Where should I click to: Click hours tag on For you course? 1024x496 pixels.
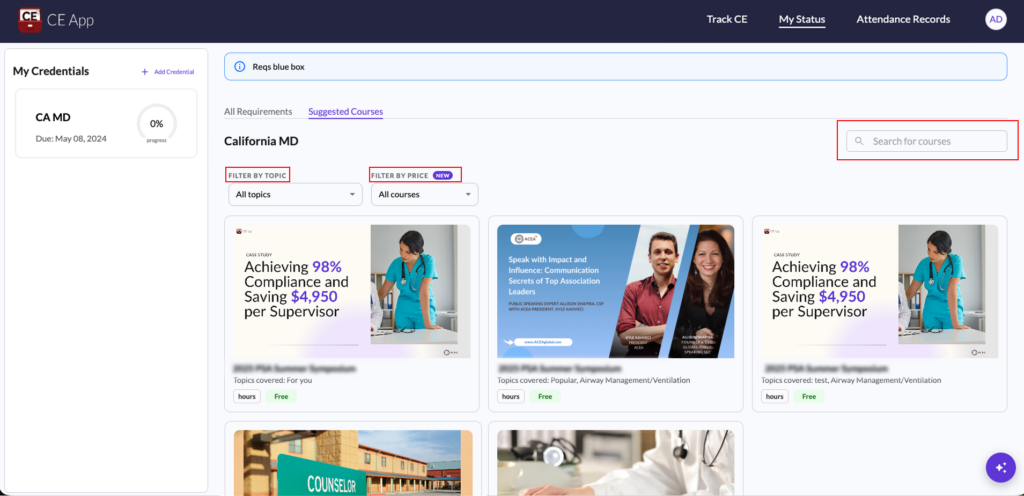click(x=247, y=396)
